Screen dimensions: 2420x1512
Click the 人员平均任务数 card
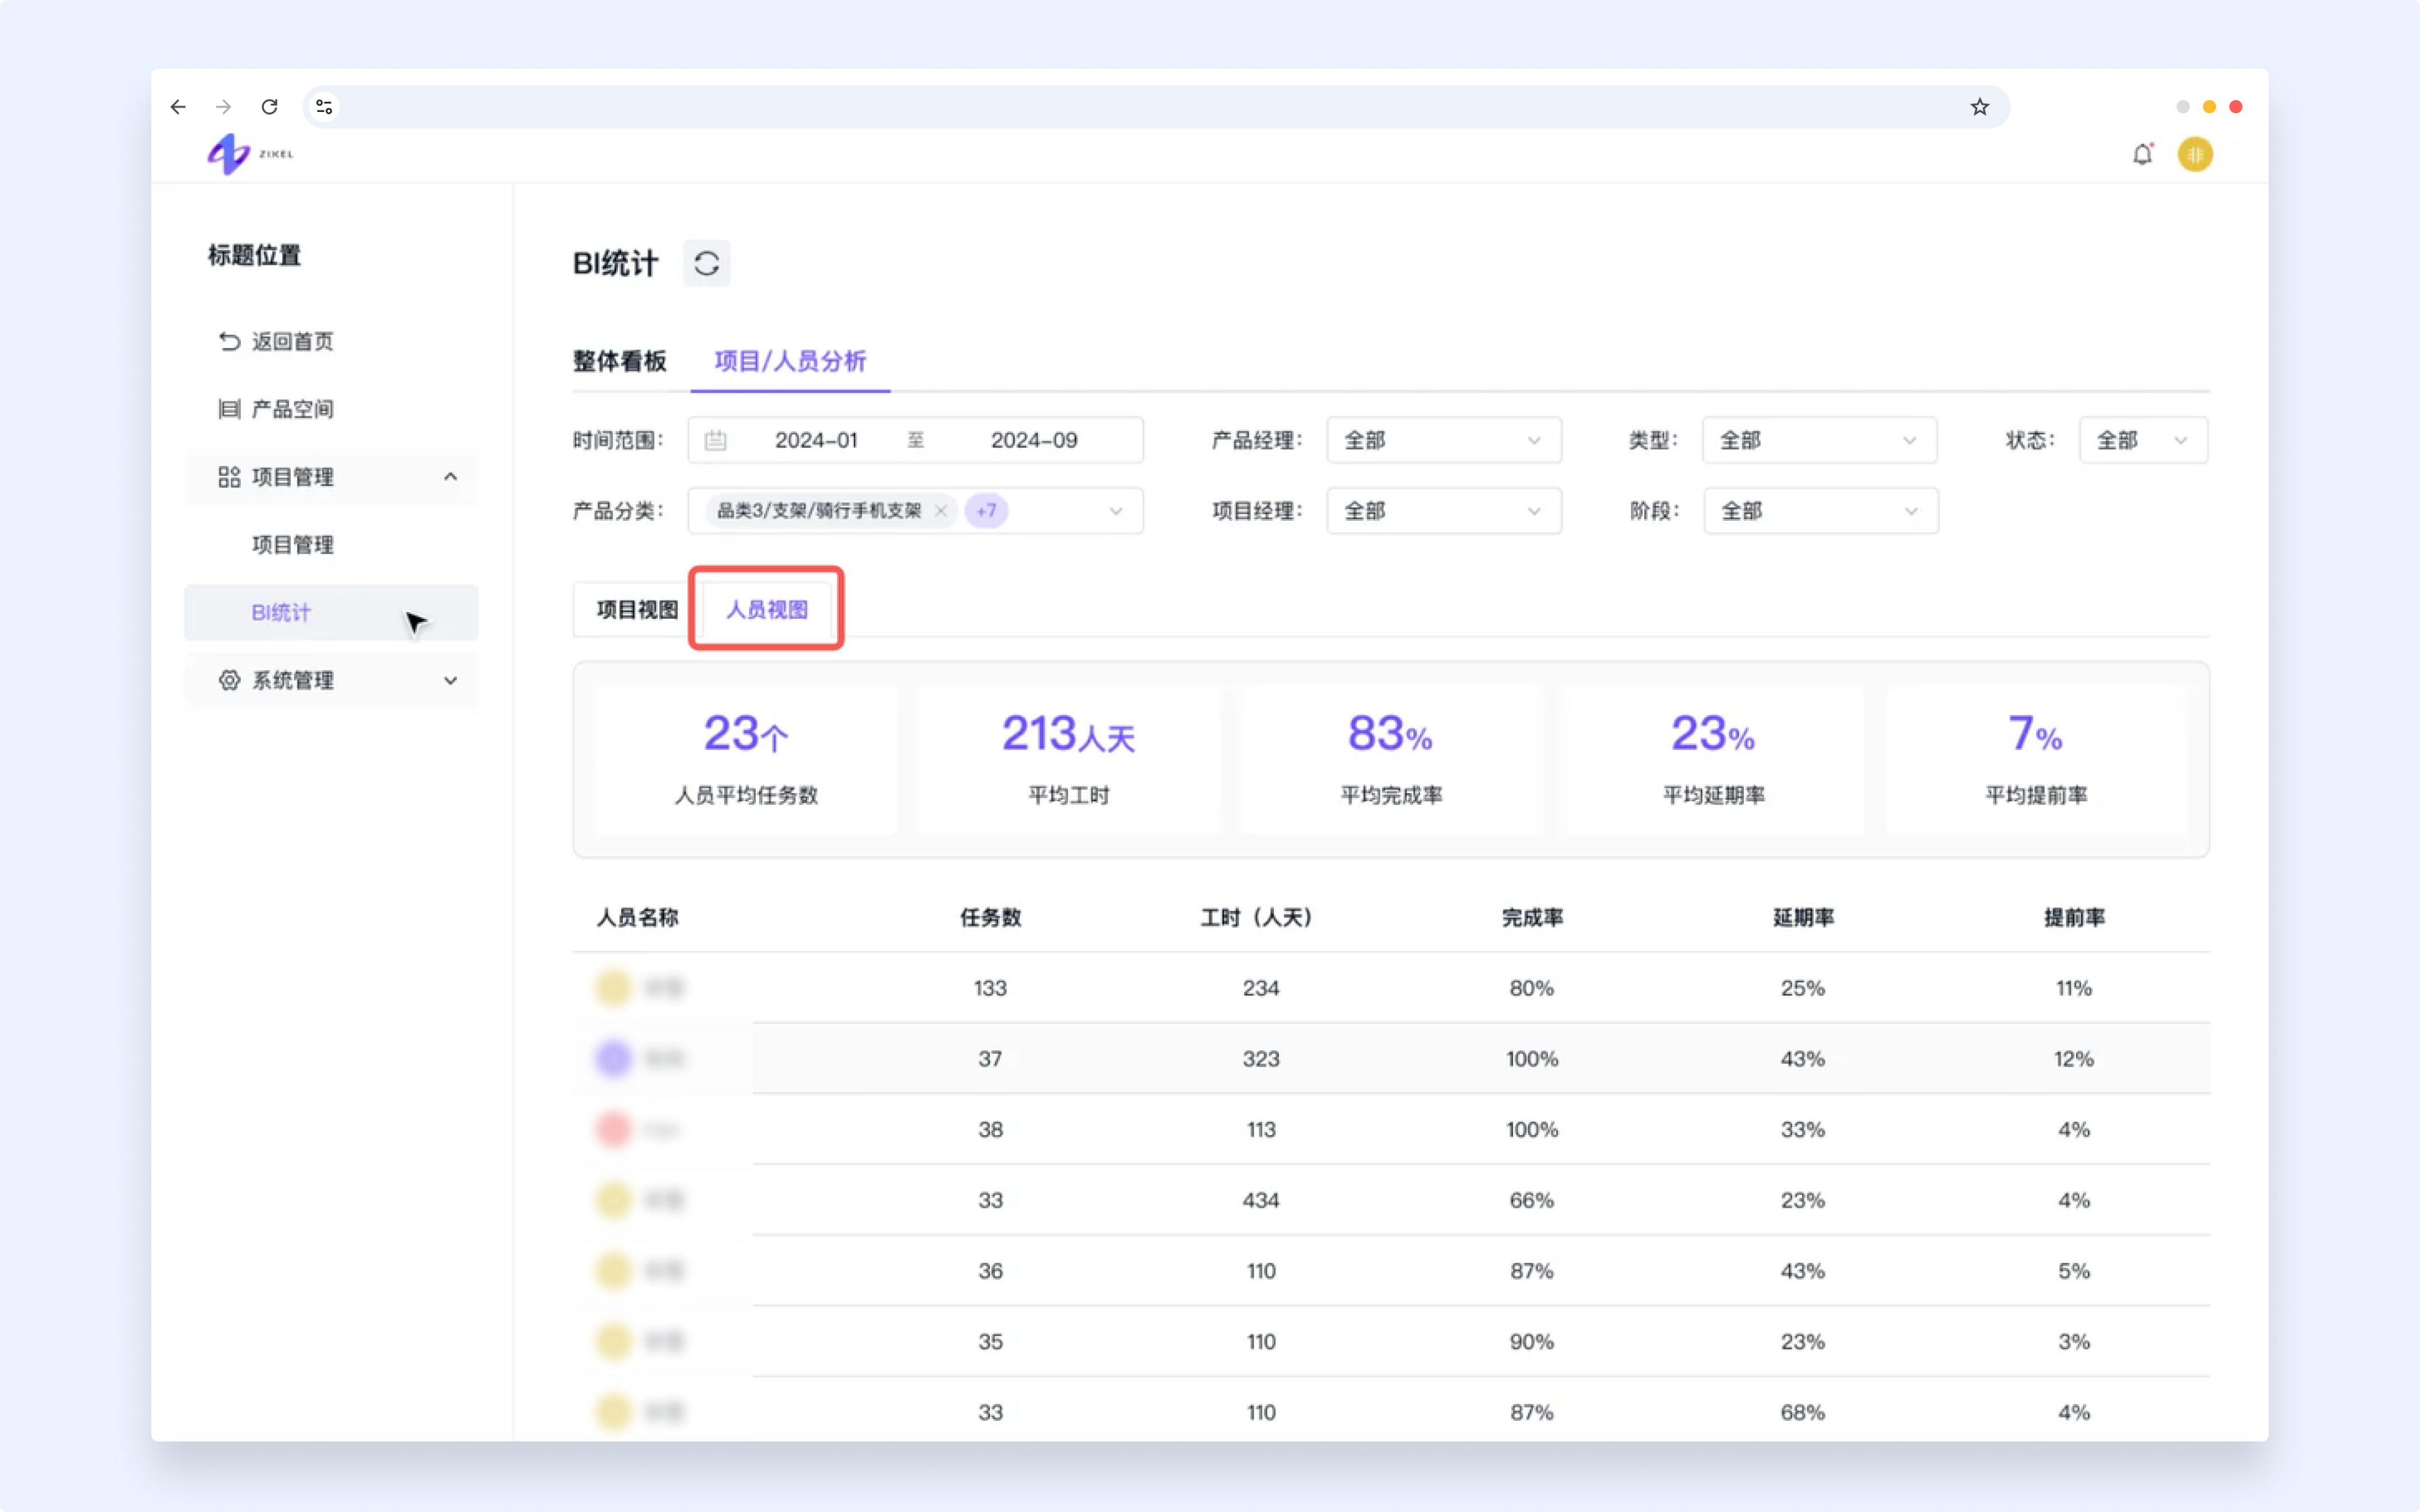click(x=746, y=760)
